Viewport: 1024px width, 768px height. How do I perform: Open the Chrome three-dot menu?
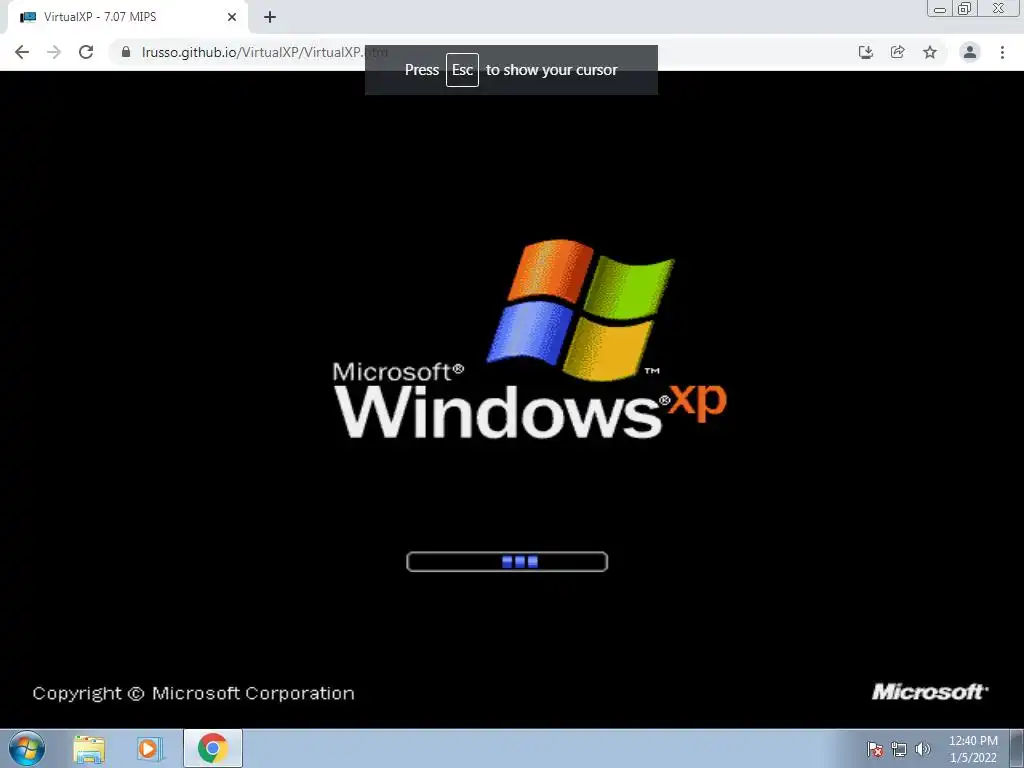click(1002, 52)
